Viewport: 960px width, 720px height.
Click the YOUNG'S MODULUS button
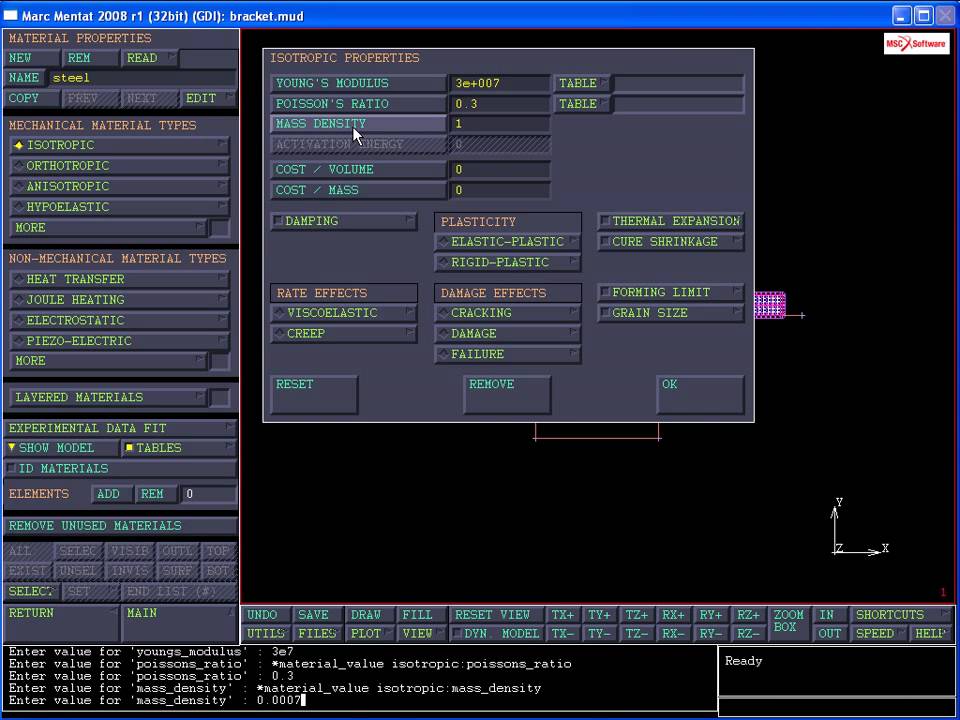point(358,83)
